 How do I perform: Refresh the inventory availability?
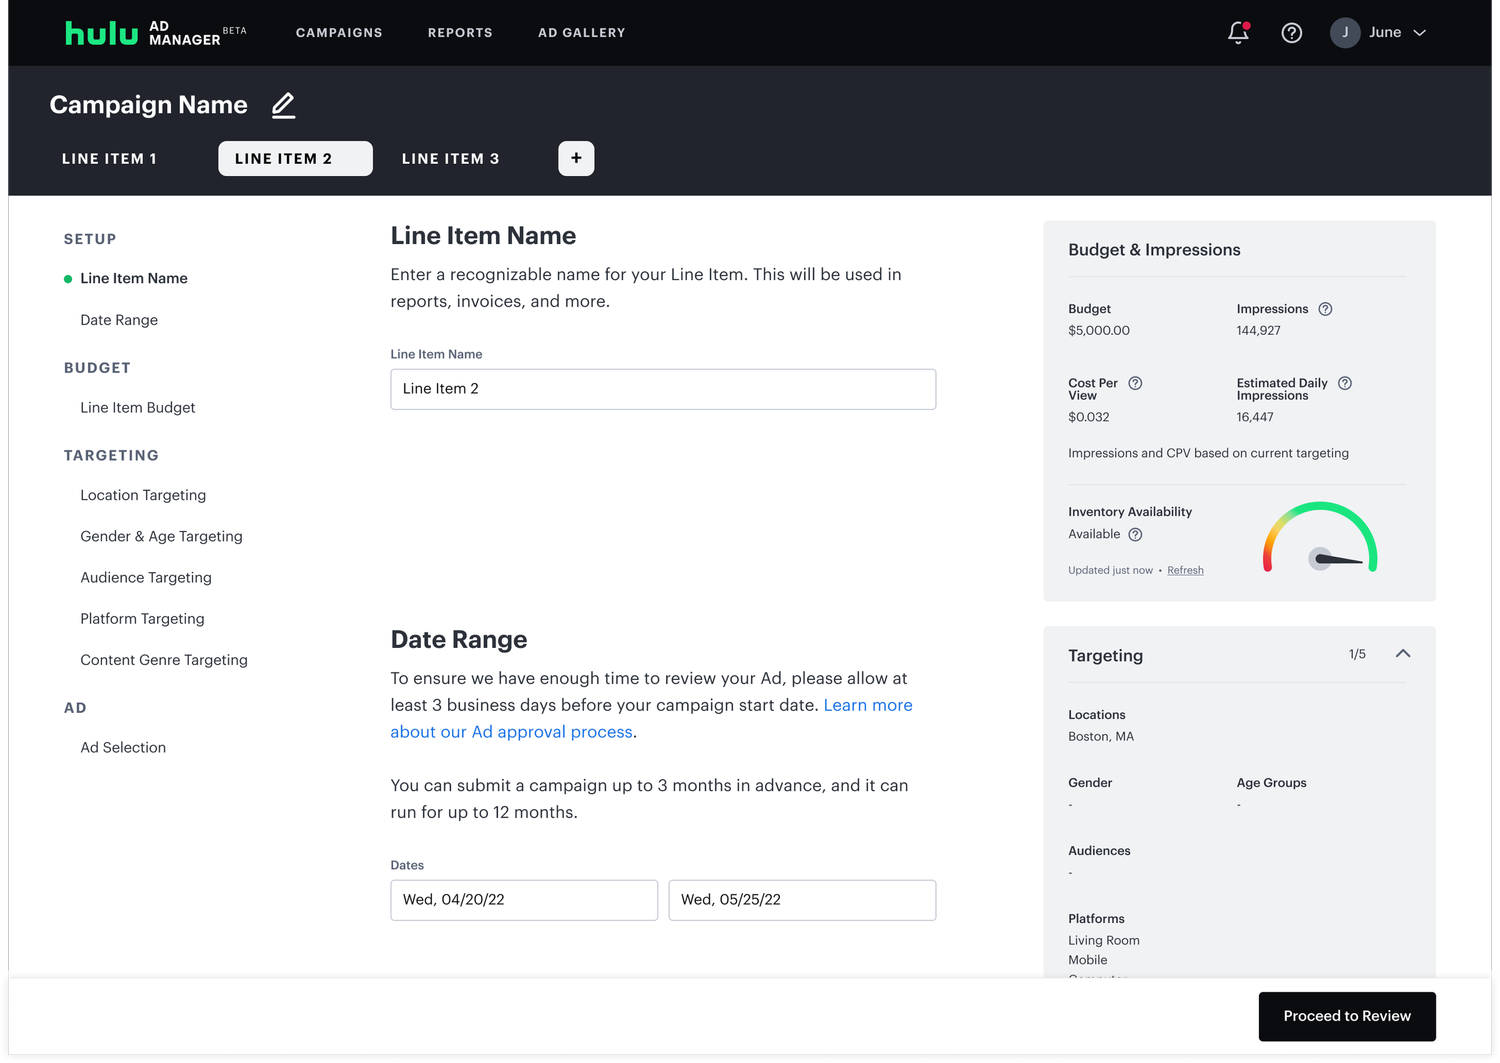point(1185,570)
